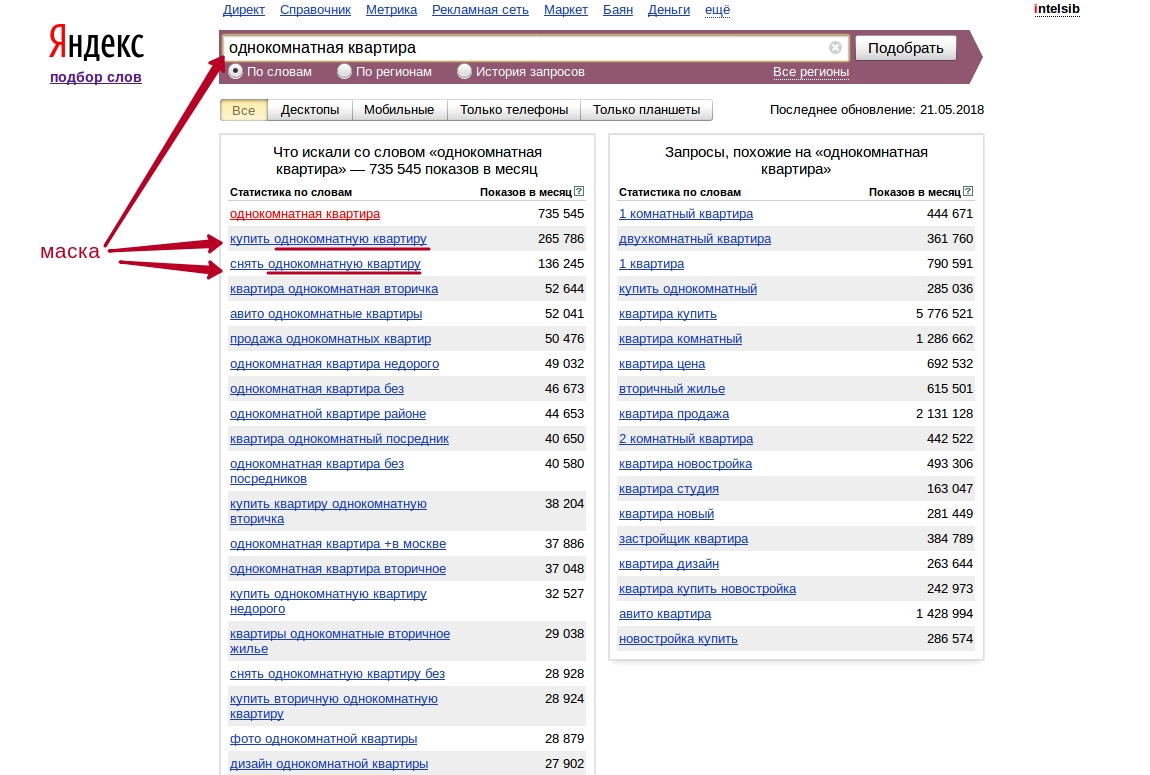The height and width of the screenshot is (775, 1150).
Task: Open the «купить однокомнатную квартиру» query link
Action: click(328, 239)
